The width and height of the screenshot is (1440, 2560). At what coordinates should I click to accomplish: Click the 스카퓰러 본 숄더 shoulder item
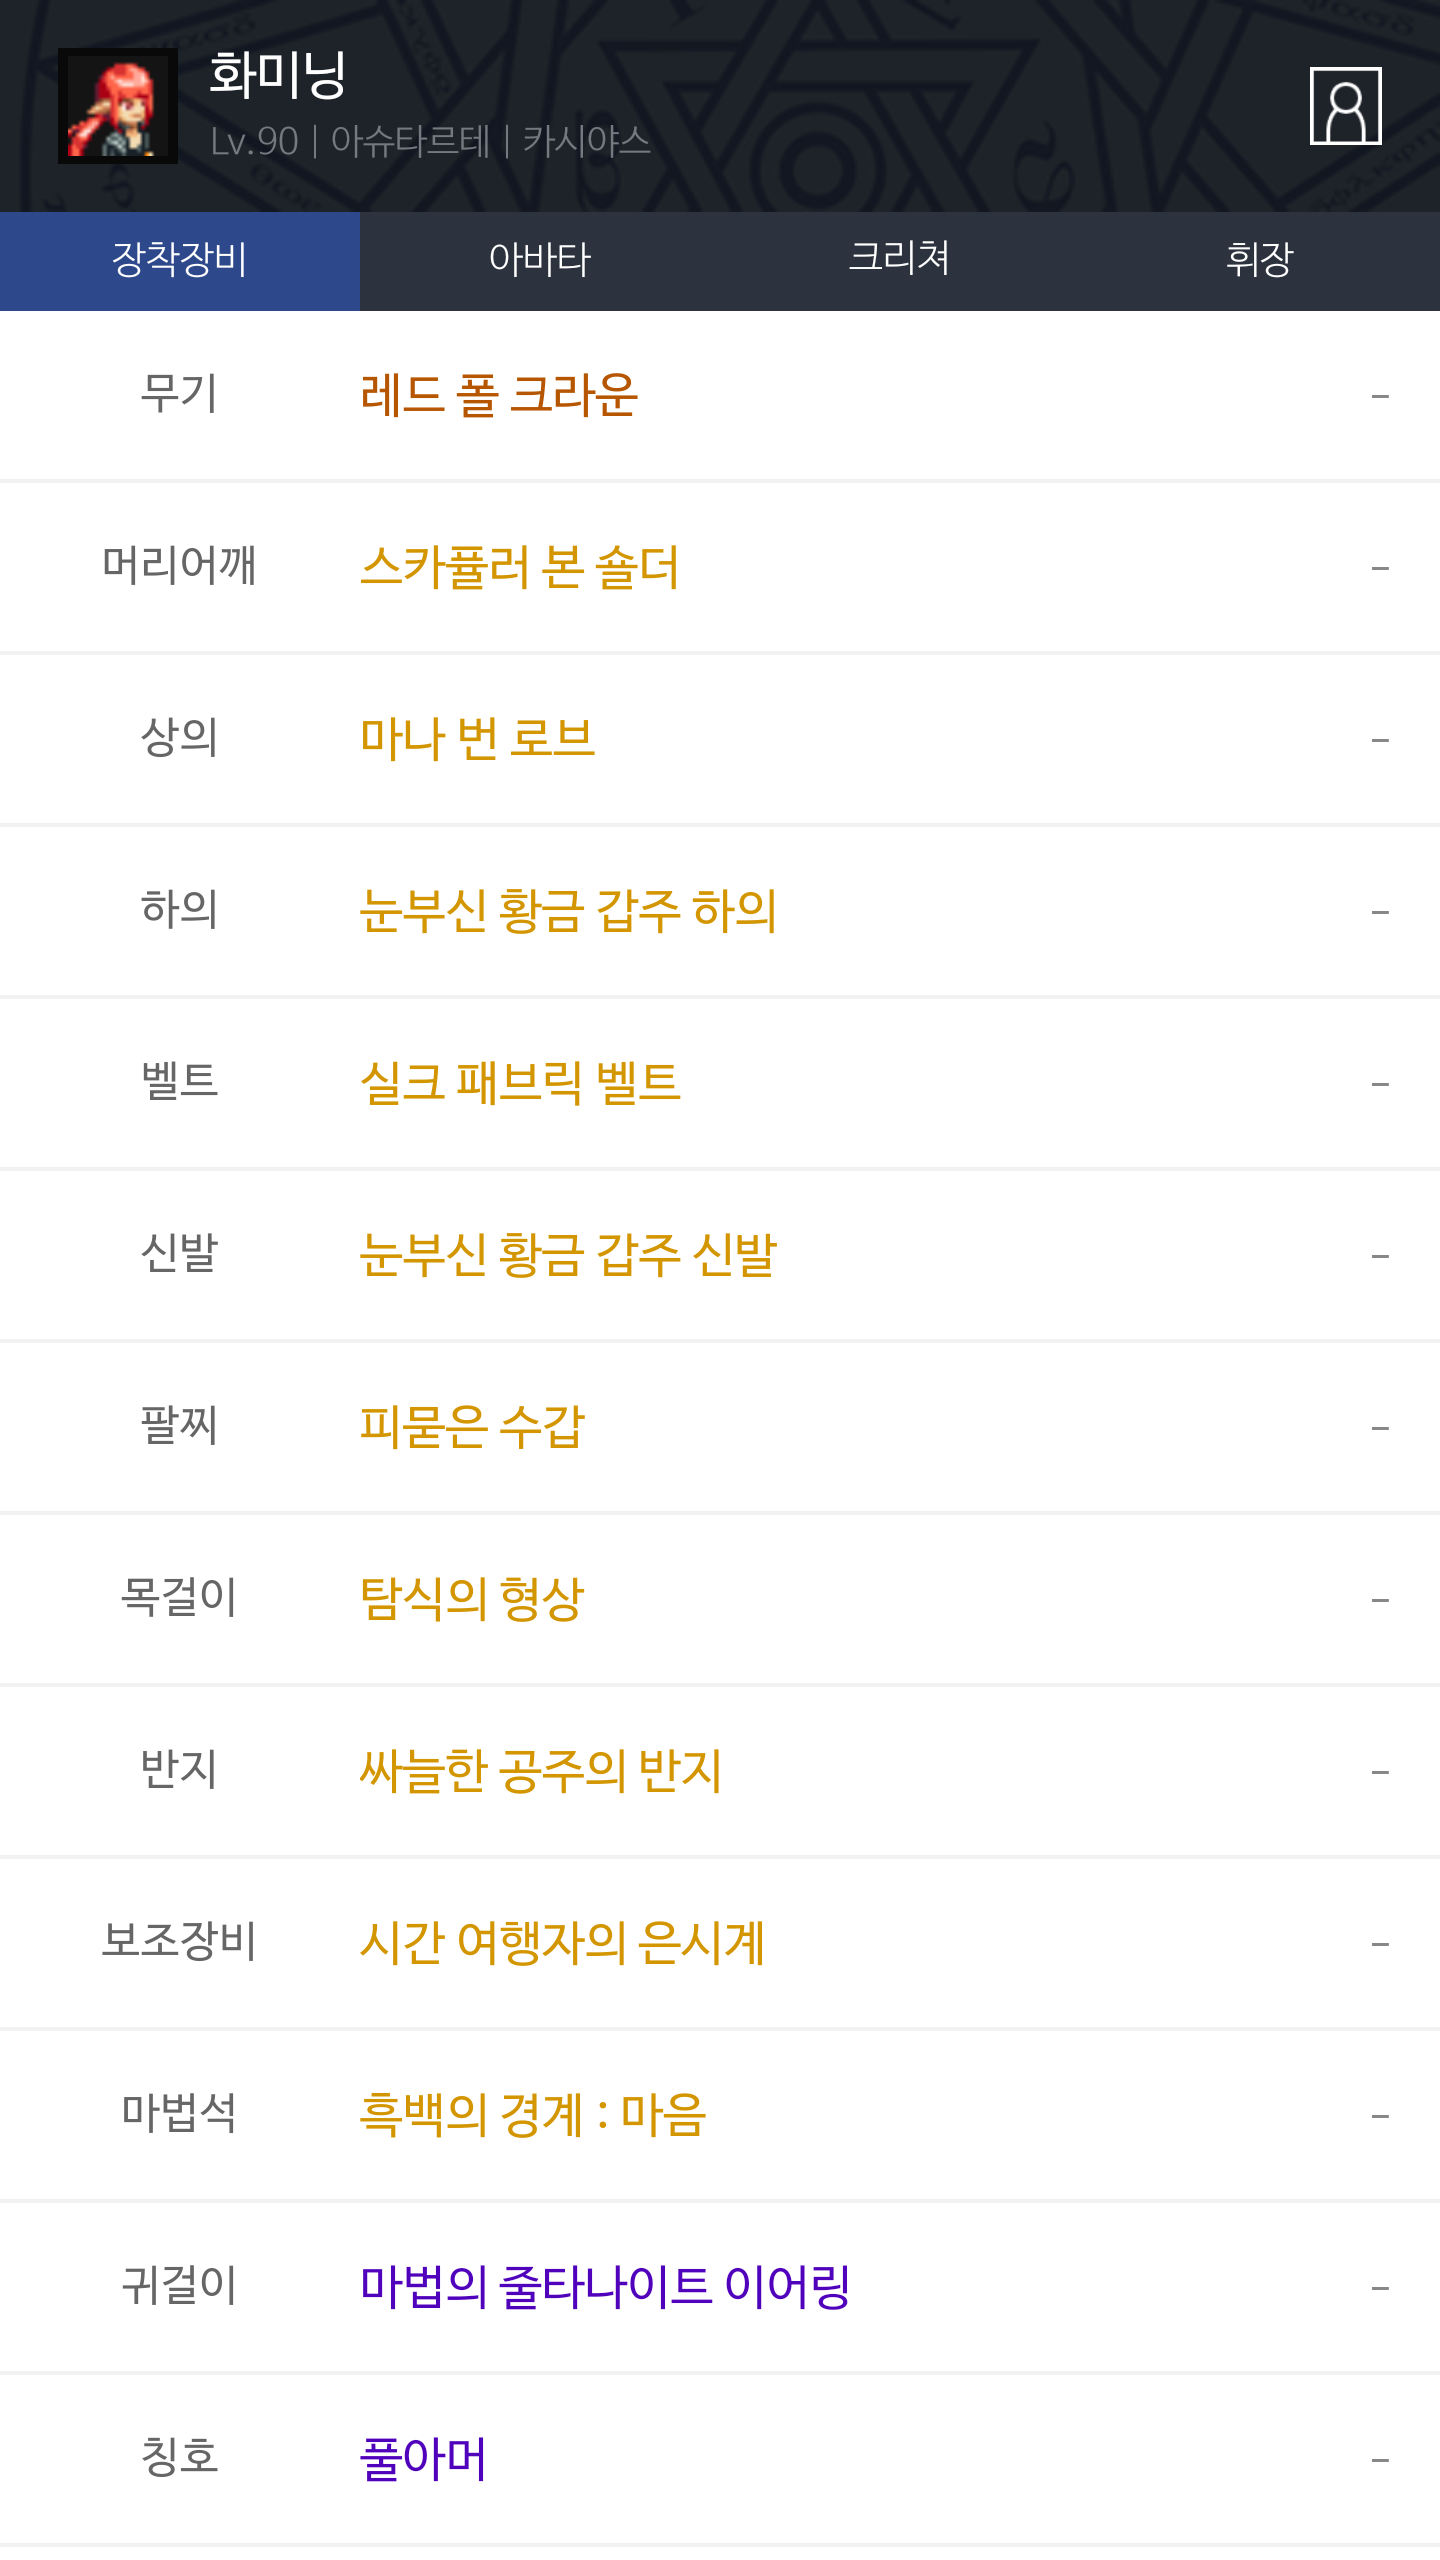tap(519, 568)
